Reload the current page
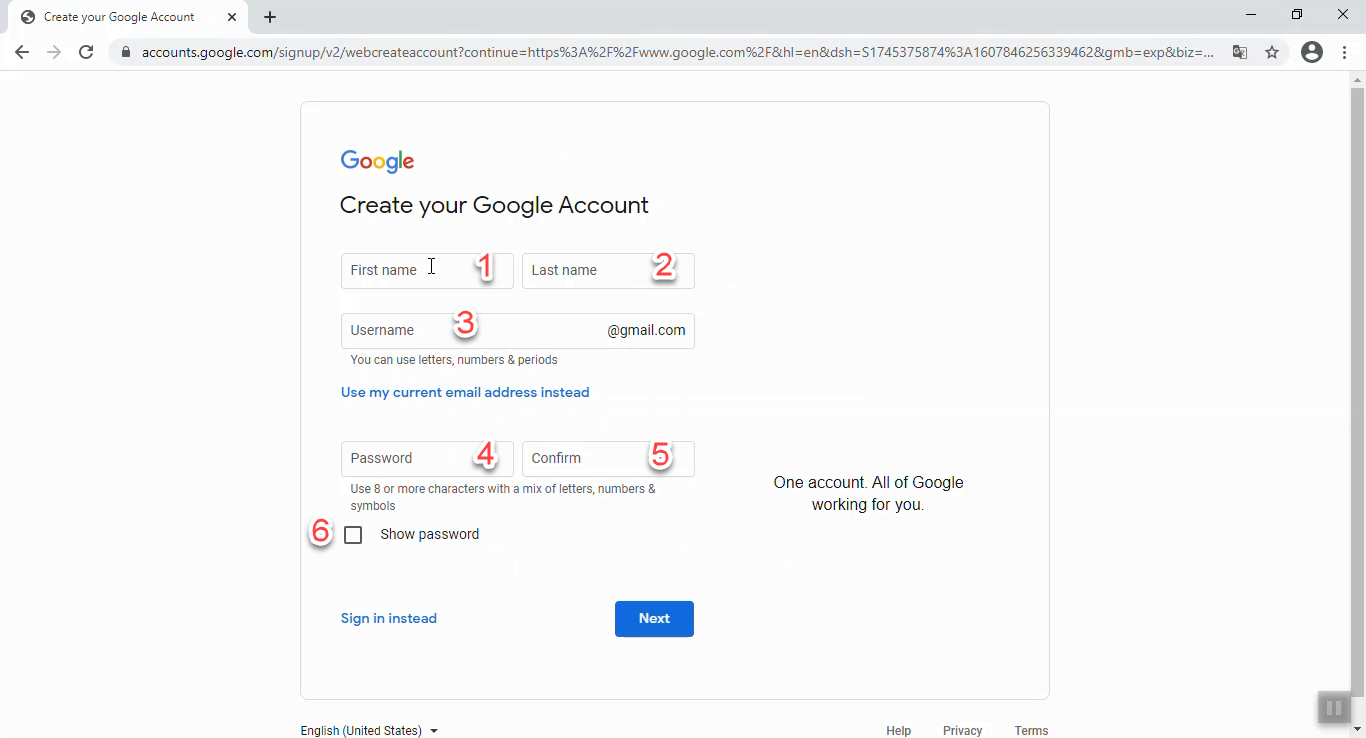1366x738 pixels. [86, 52]
